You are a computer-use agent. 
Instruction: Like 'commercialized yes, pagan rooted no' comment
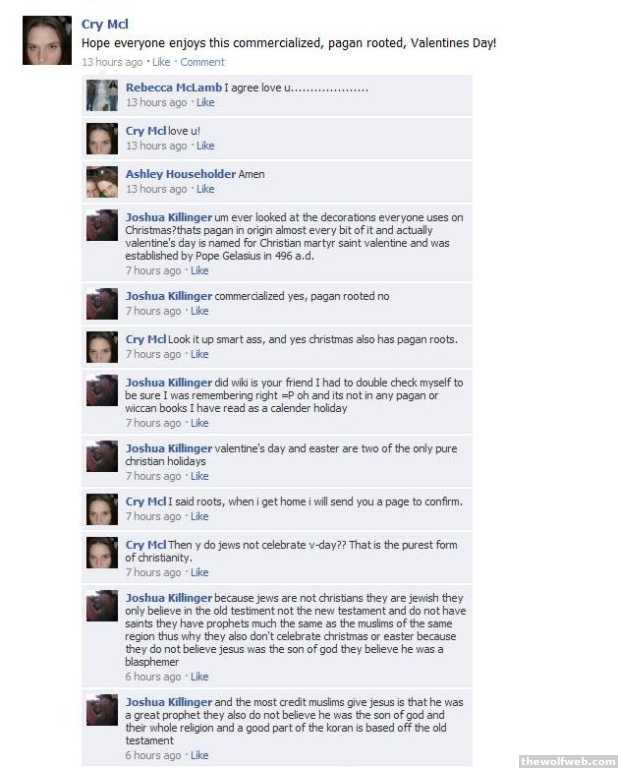click(x=199, y=311)
